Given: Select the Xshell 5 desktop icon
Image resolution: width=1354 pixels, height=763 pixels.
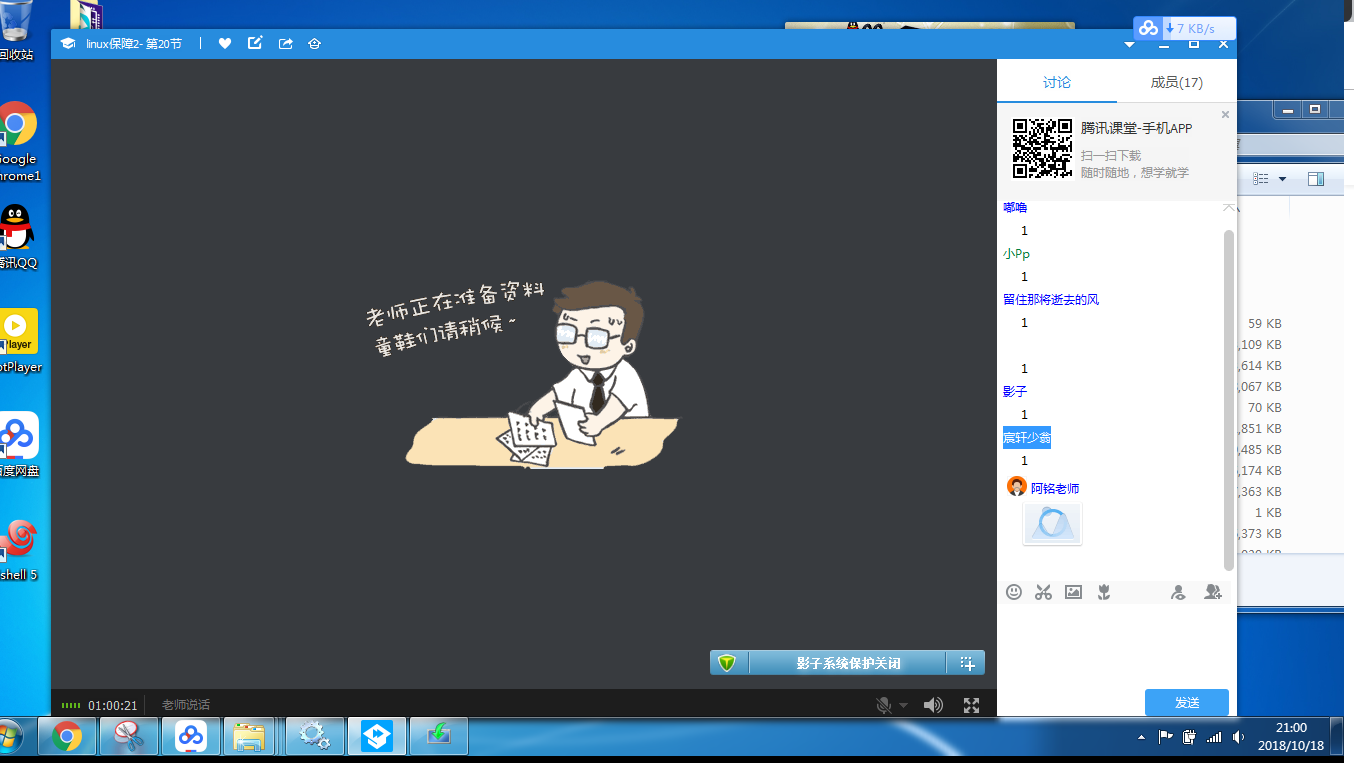Looking at the screenshot, I should 18,550.
